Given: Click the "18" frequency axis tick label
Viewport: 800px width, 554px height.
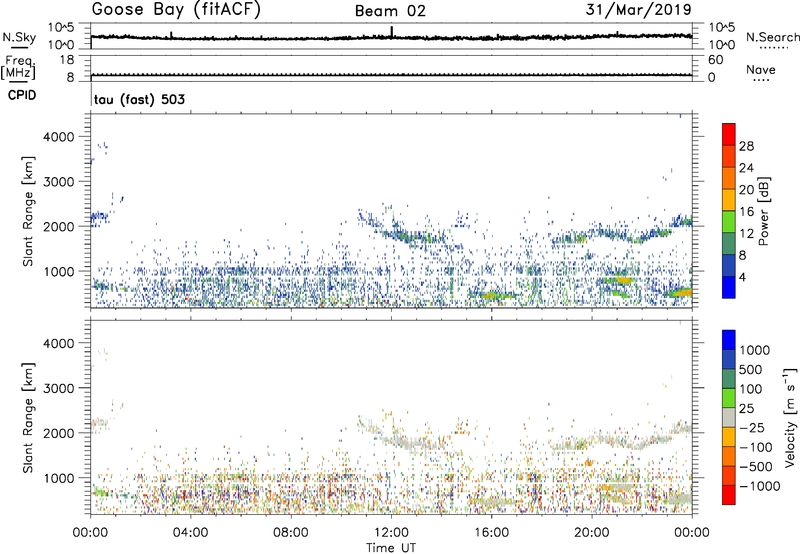Looking at the screenshot, I should (67, 60).
